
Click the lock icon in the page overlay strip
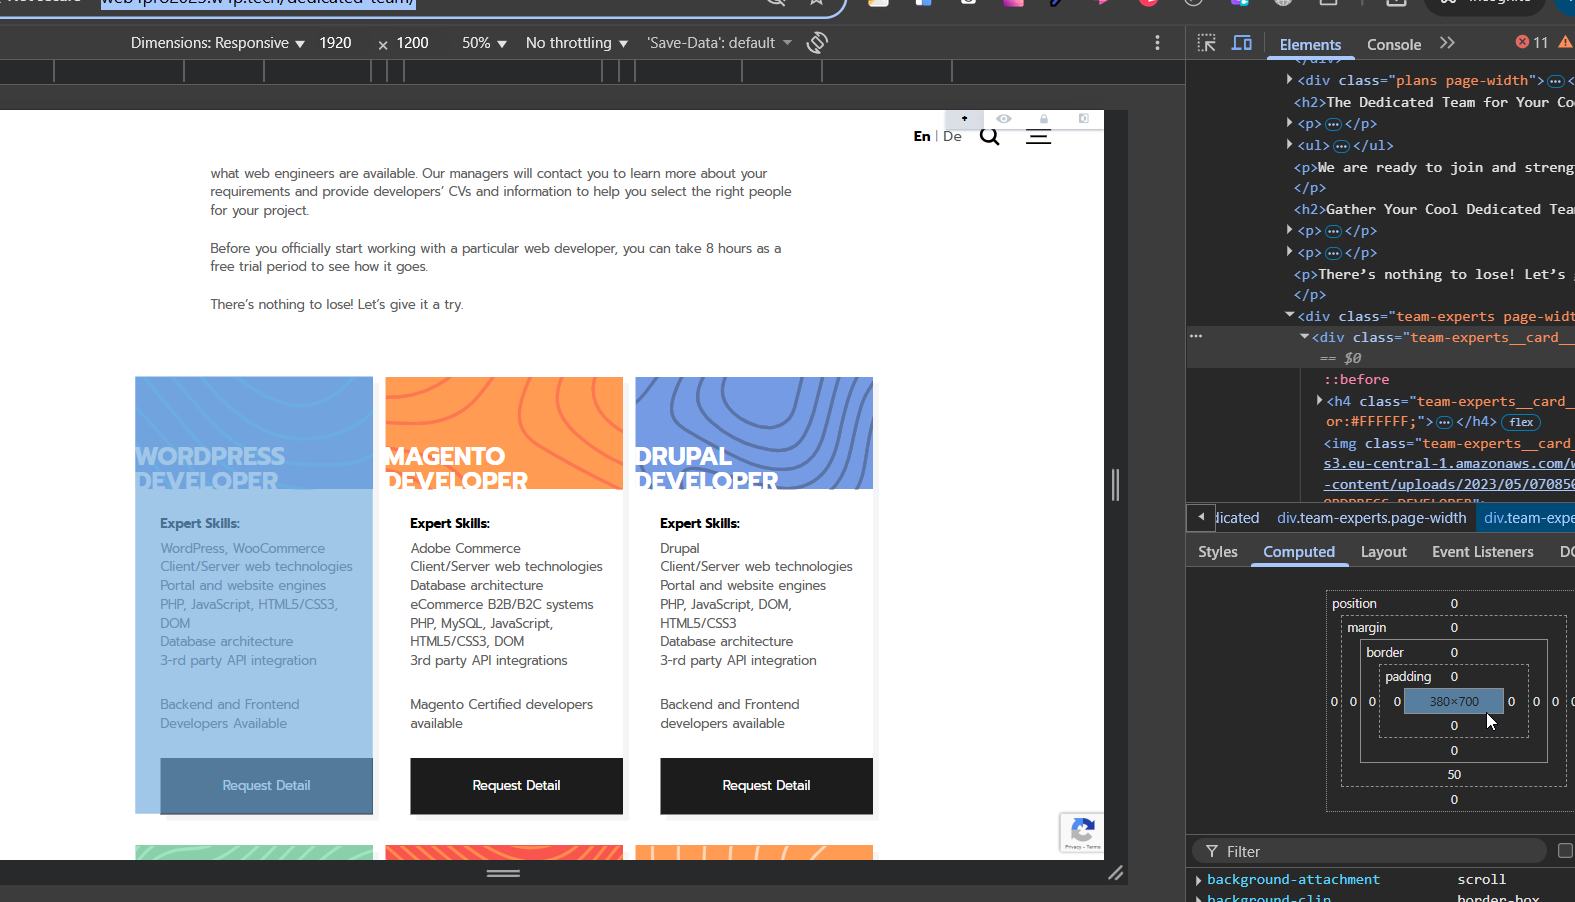point(1043,119)
